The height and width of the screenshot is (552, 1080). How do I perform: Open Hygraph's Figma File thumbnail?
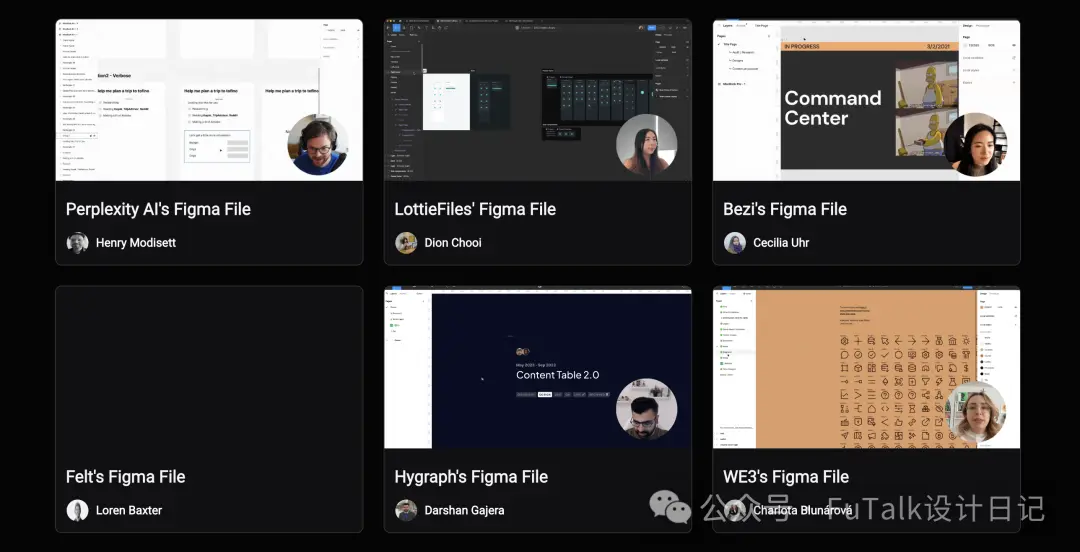pos(538,367)
